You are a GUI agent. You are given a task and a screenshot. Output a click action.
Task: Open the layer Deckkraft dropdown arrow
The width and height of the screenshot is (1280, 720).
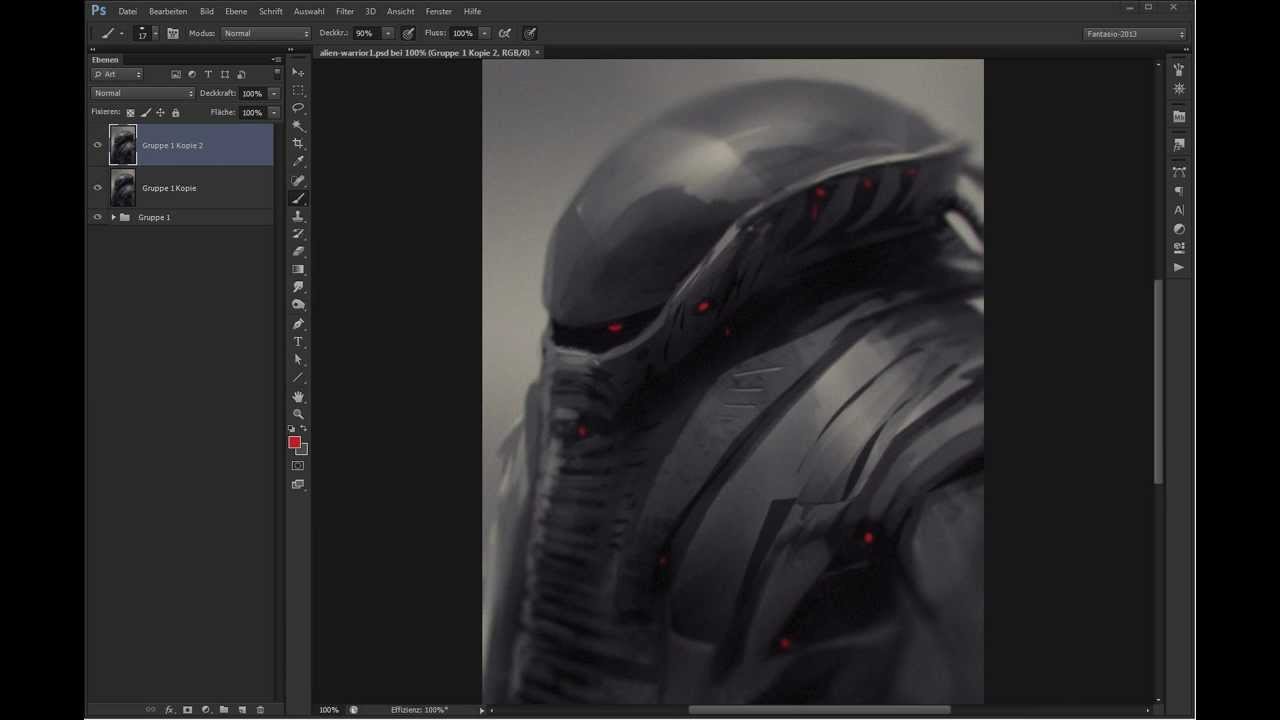(x=274, y=93)
